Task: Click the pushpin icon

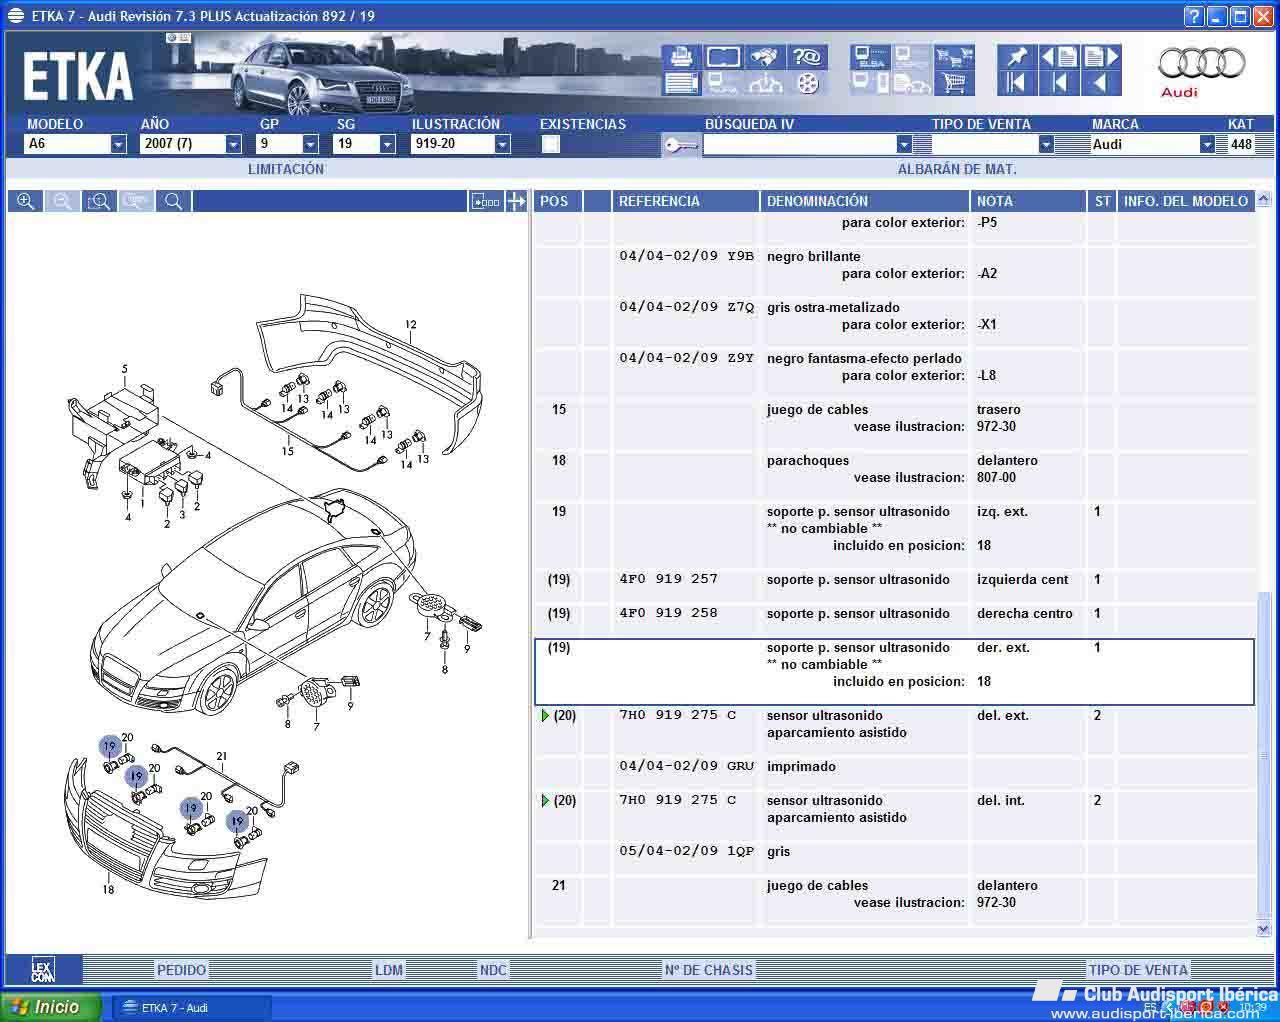Action: point(1016,57)
